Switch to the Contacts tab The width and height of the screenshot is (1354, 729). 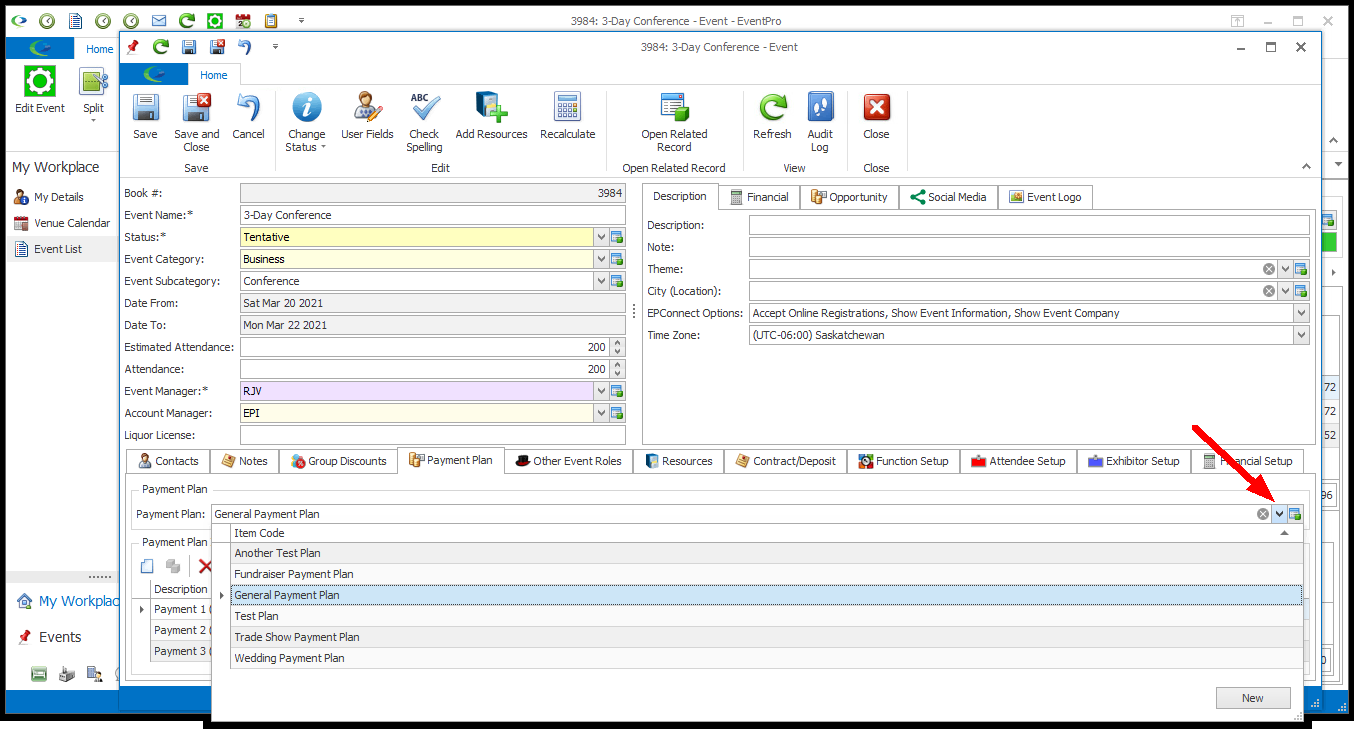pos(168,461)
